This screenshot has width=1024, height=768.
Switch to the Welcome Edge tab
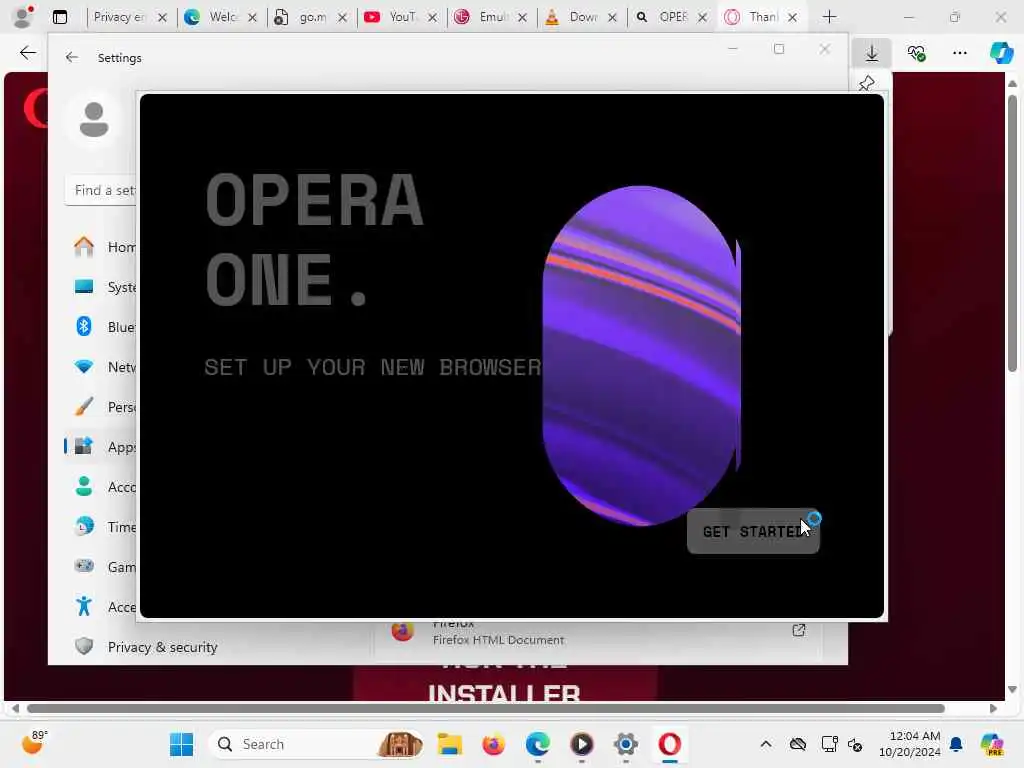coord(220,17)
